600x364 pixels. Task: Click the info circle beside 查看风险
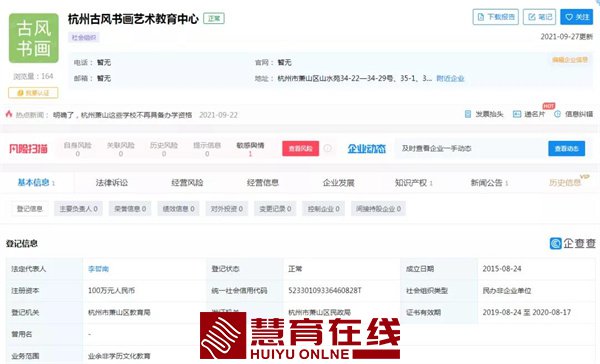(x=328, y=149)
